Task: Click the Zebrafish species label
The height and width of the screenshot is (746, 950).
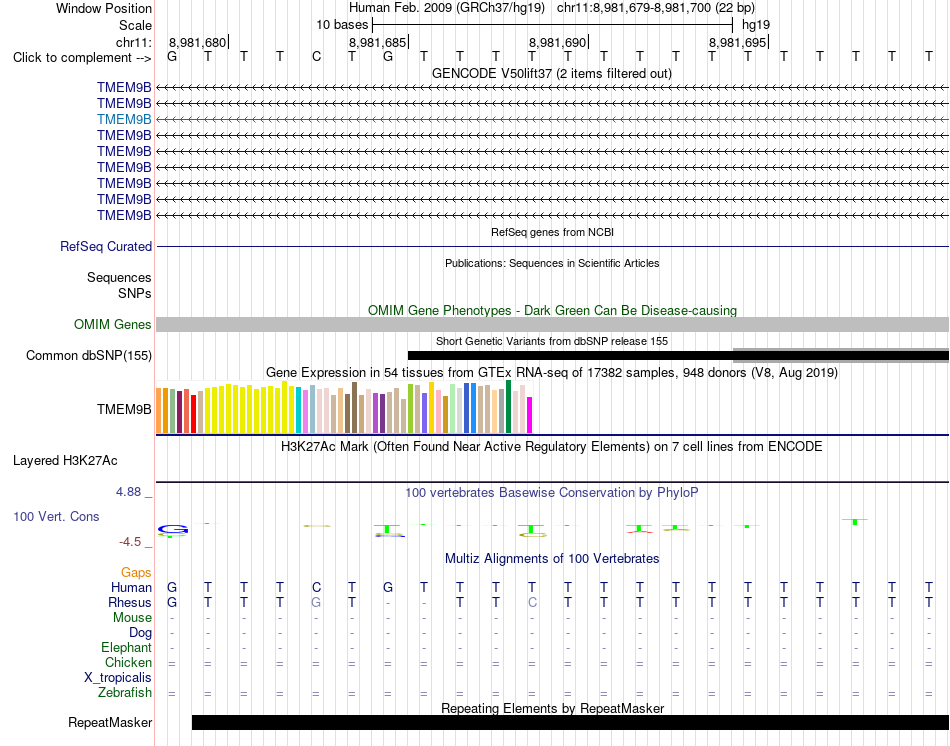Action: click(x=125, y=693)
